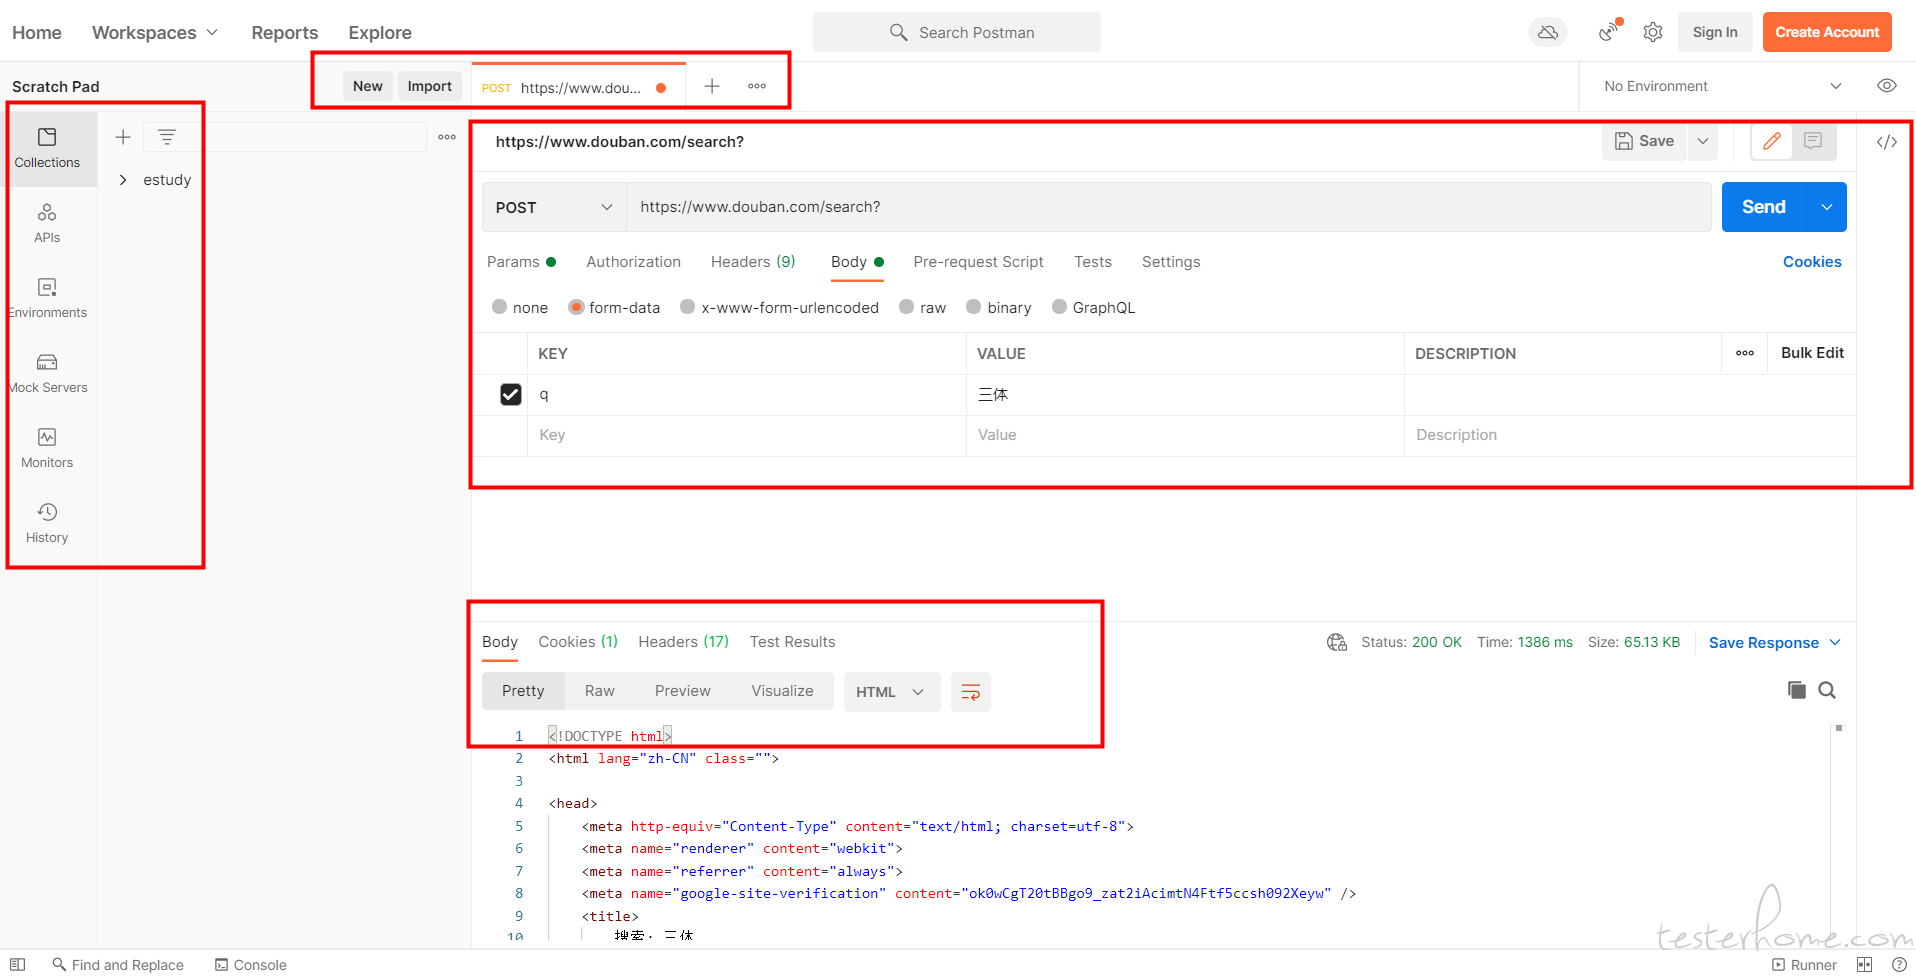Viewport: 1916px width, 976px height.
Task: Uncheck the q key row checkbox
Action: click(511, 395)
